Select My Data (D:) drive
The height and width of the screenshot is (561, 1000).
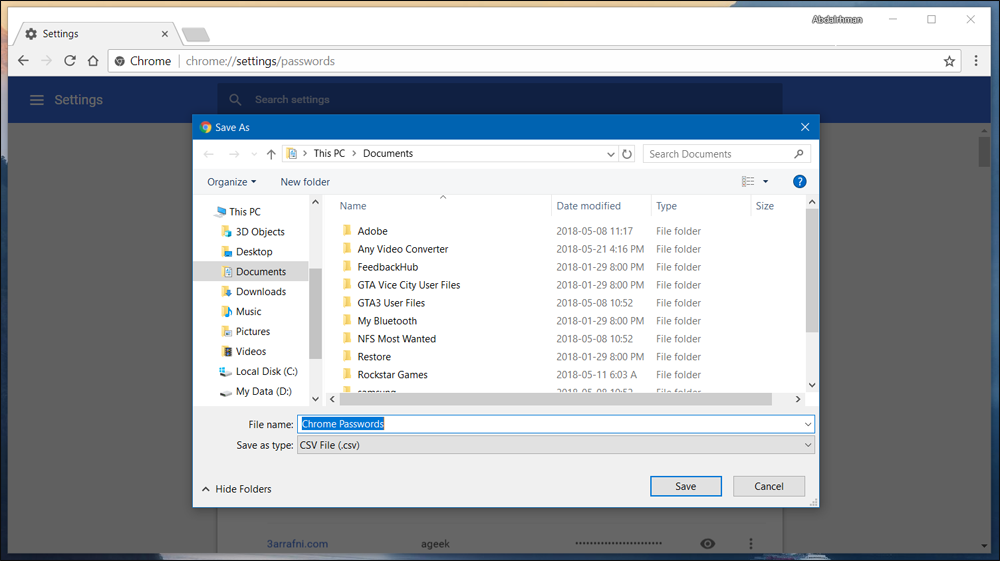point(256,391)
